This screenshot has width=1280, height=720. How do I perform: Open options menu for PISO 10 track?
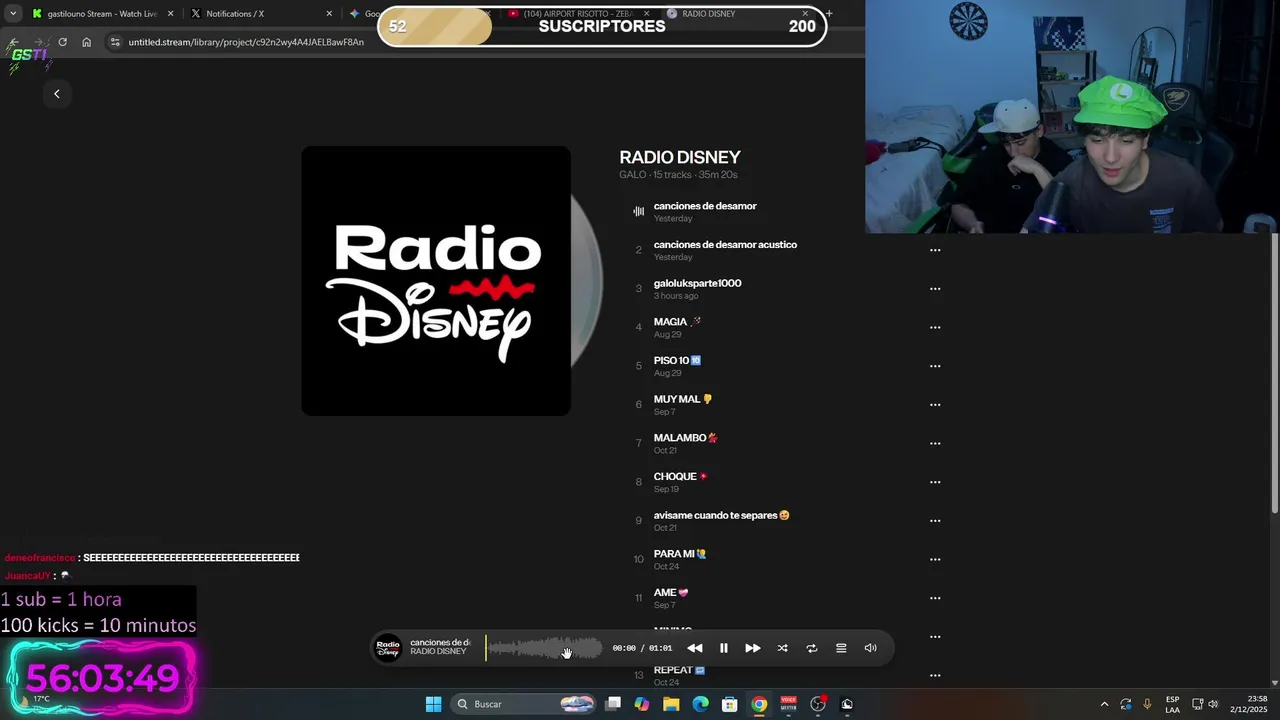click(935, 366)
